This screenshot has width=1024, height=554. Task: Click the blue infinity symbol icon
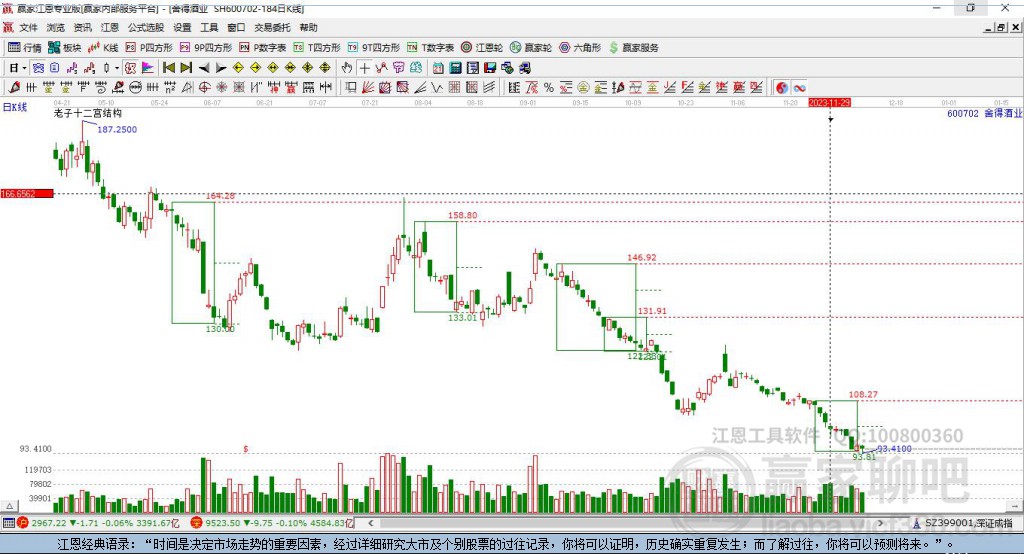[x=799, y=87]
